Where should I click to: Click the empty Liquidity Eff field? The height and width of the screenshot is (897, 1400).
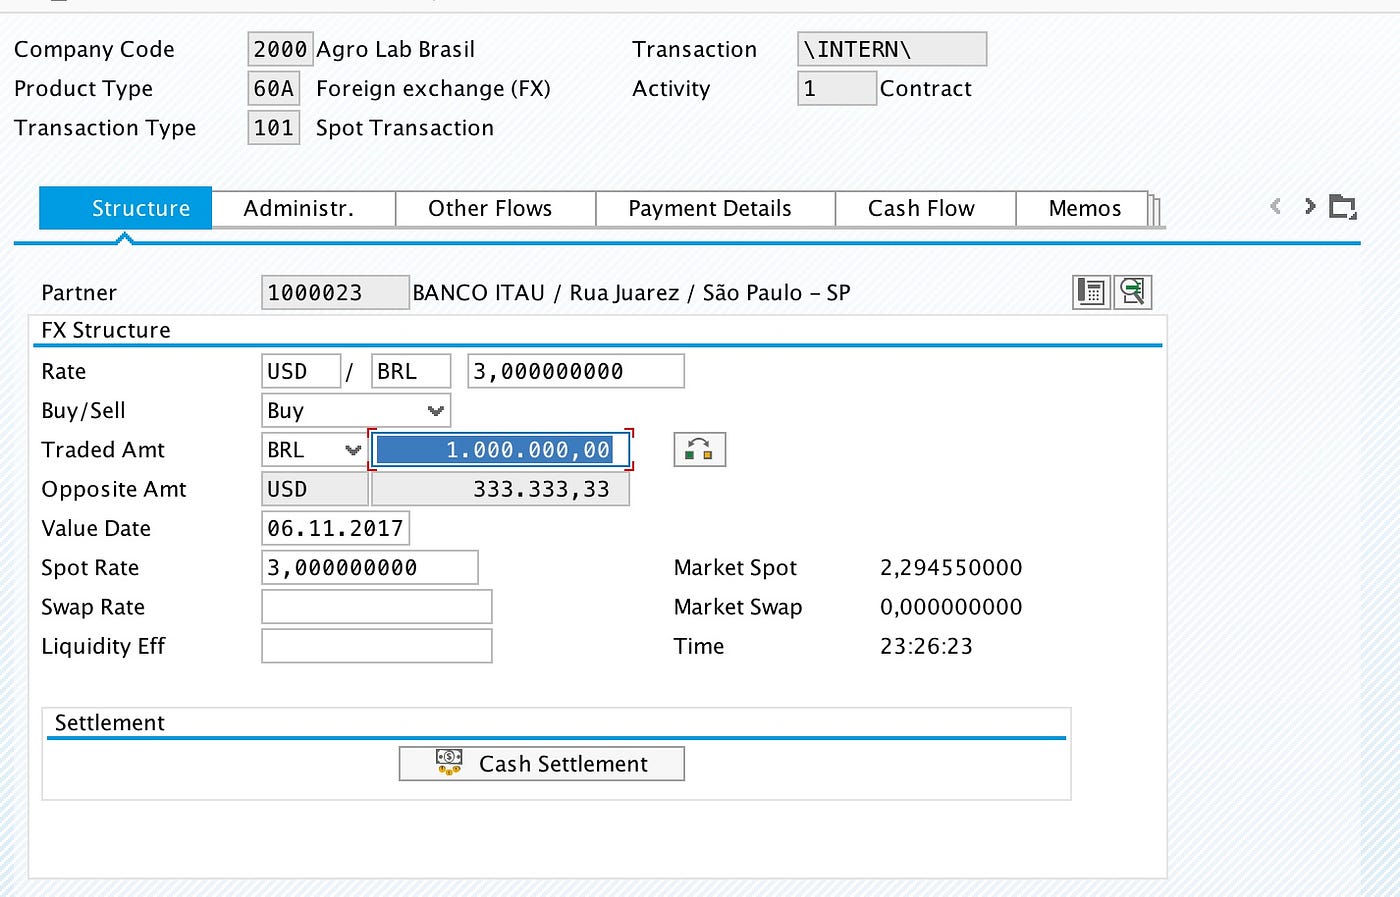[x=377, y=646]
